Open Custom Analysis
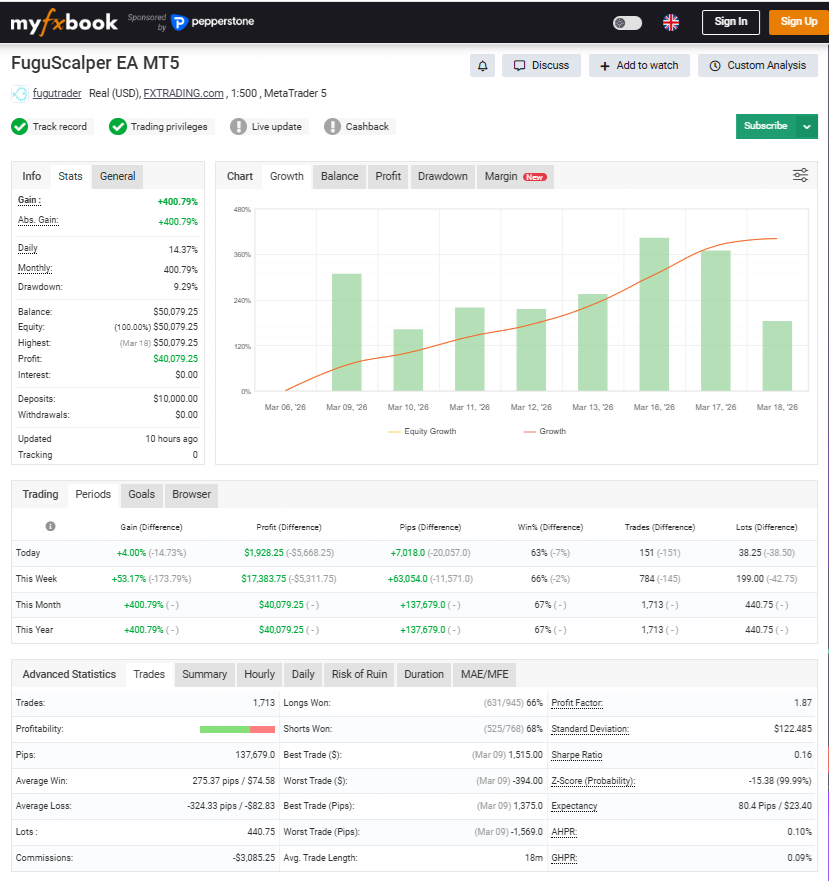This screenshot has width=829, height=881. (x=758, y=66)
